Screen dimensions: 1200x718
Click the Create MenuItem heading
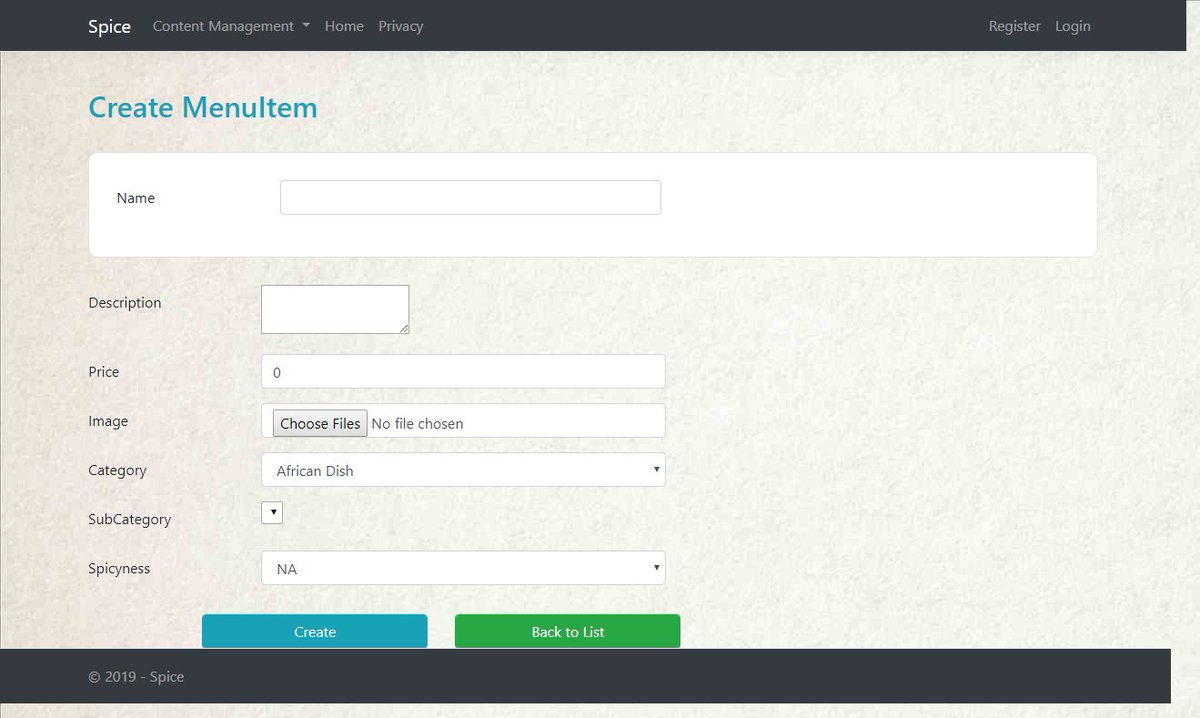point(203,107)
